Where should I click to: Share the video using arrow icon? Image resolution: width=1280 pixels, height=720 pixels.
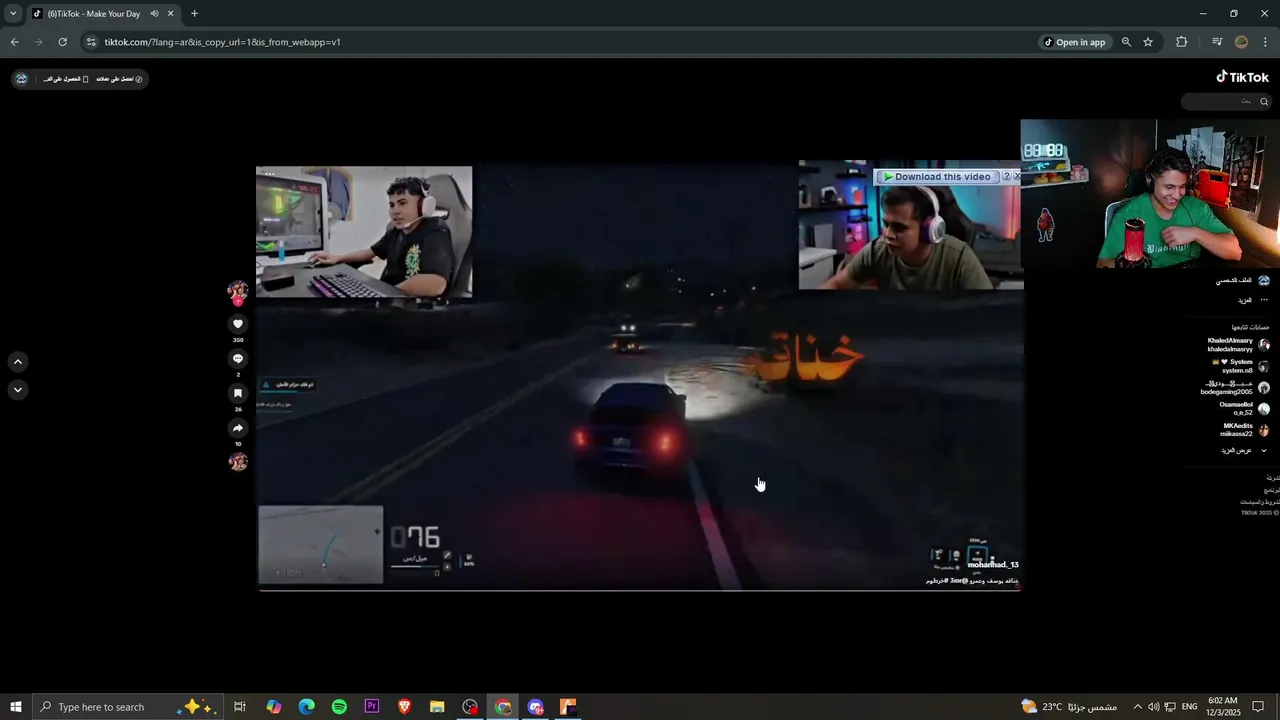238,428
